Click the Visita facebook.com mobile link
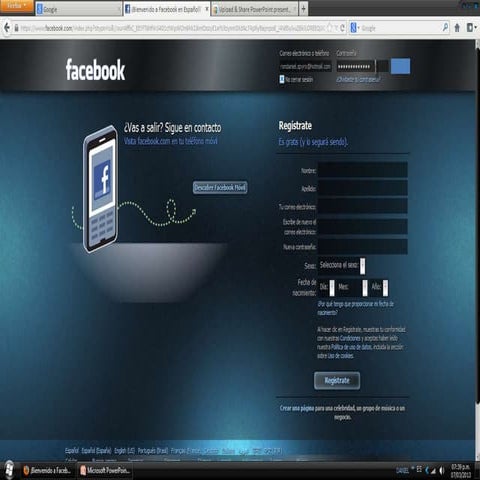Image resolution: width=480 pixels, height=480 pixels. (x=171, y=141)
